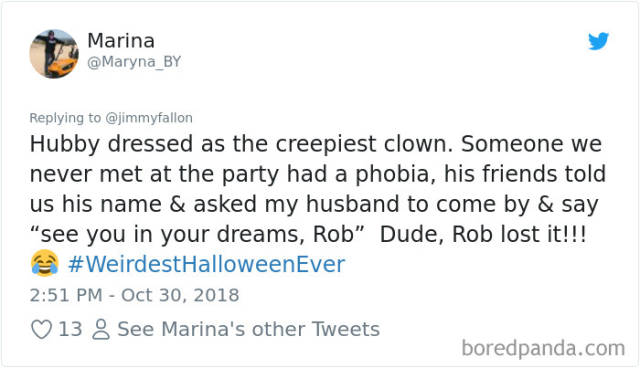Open Marina's round profile picture
640x368 pixels.
click(54, 53)
